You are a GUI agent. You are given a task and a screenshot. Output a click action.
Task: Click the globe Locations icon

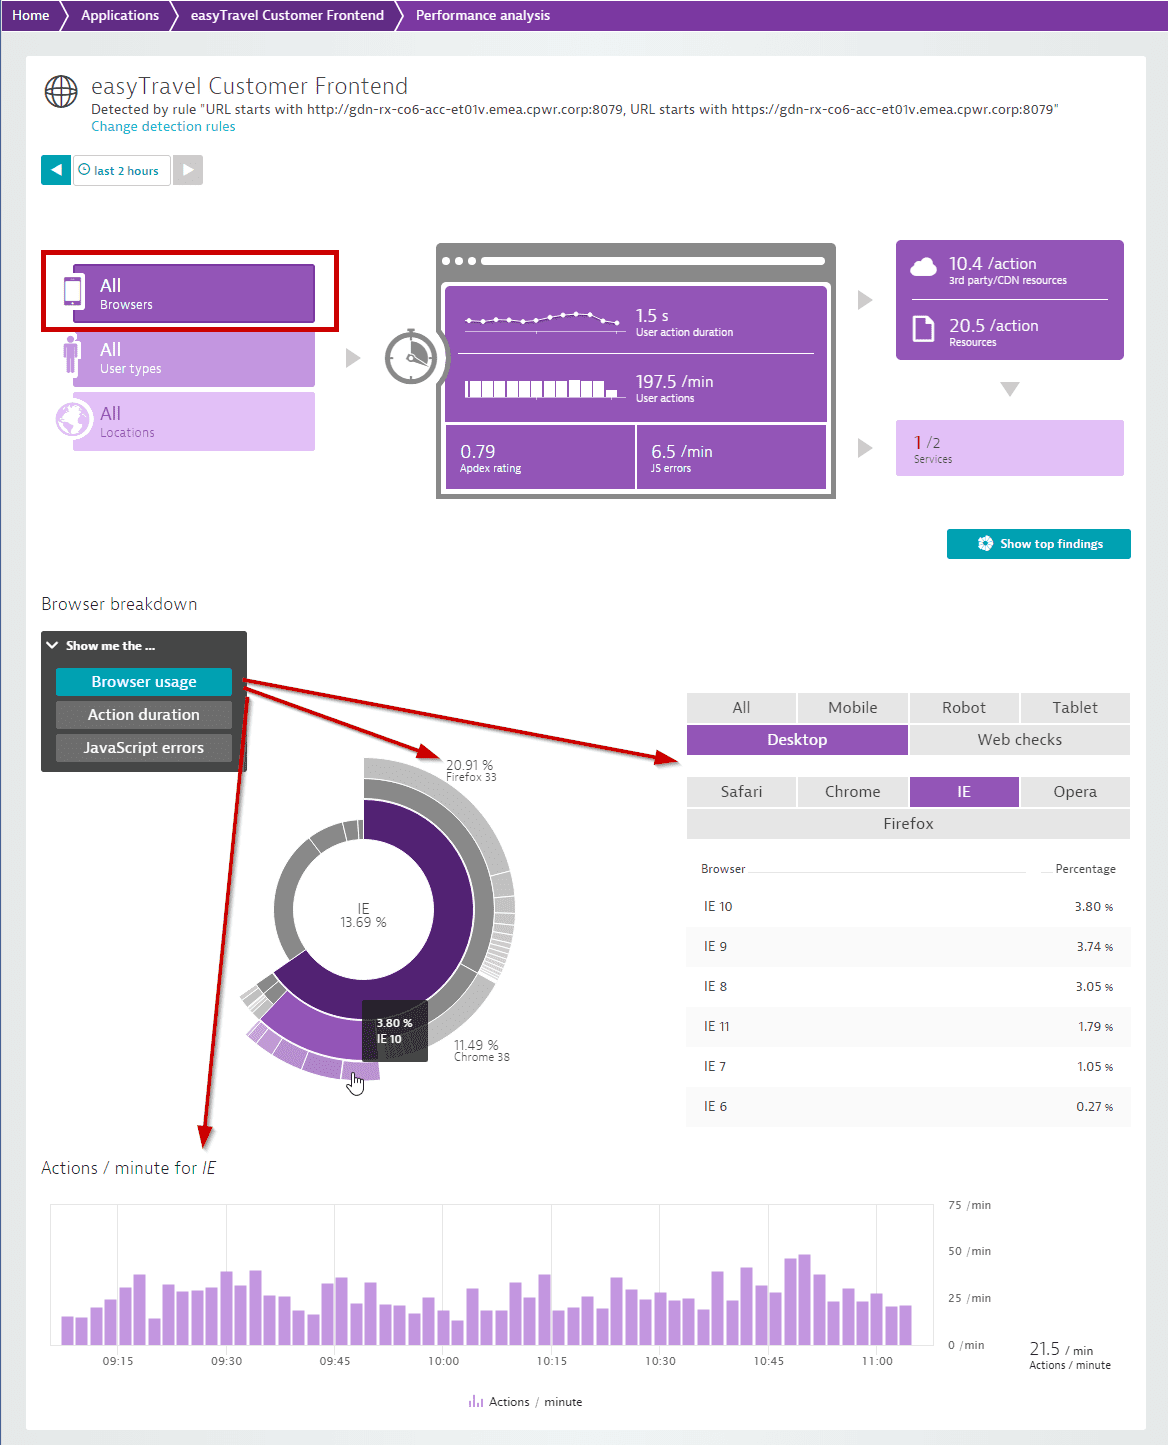(73, 420)
